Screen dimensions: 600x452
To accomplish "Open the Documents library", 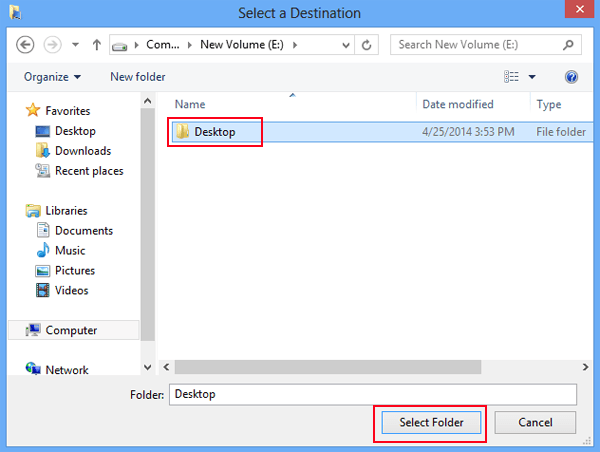I will coord(84,231).
